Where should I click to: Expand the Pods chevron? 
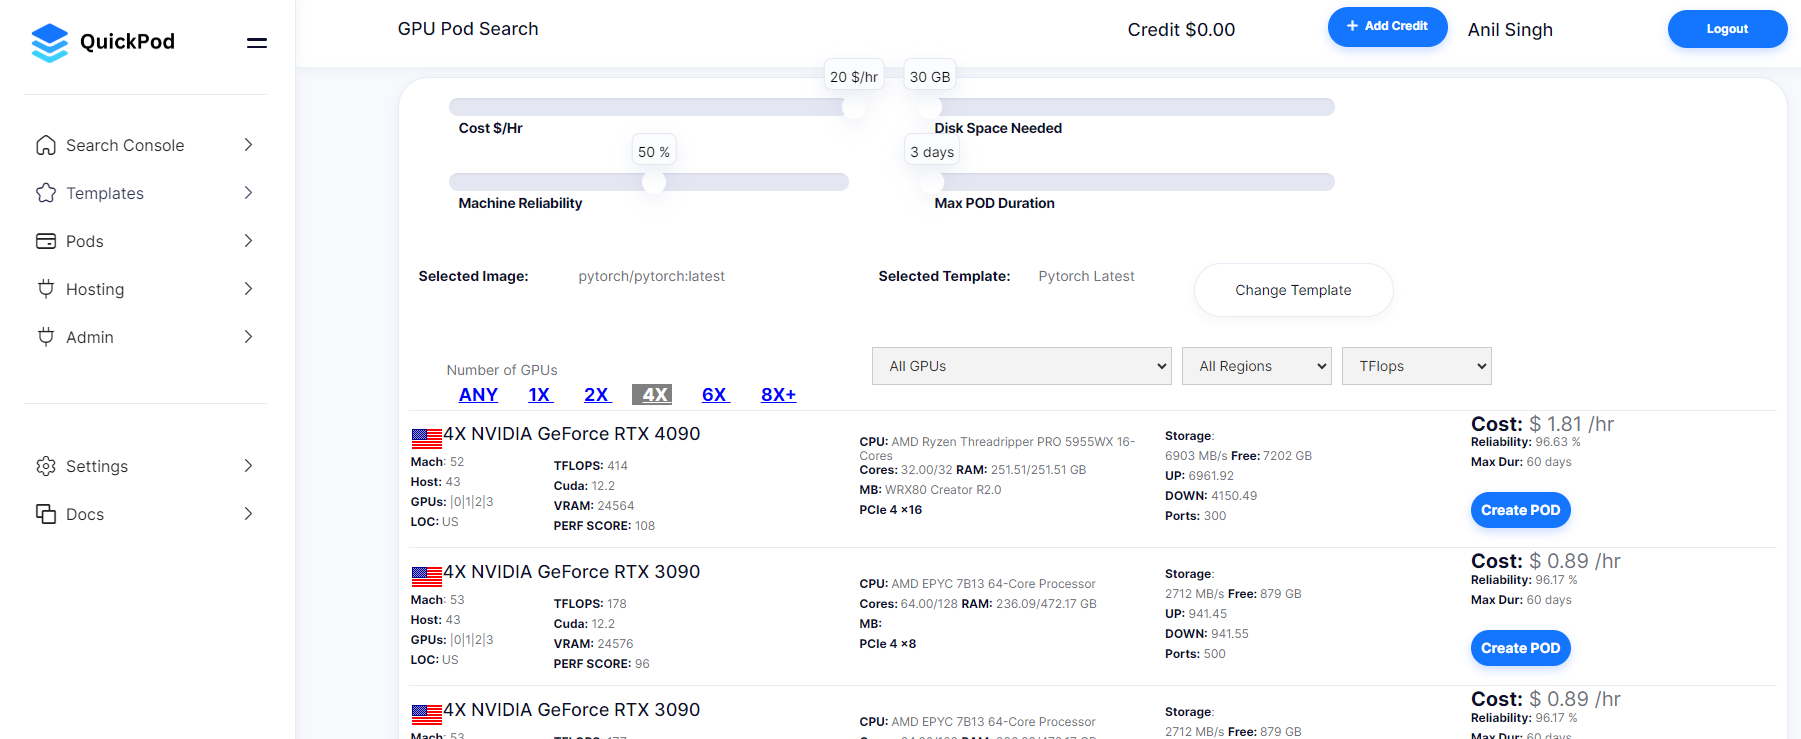coord(248,241)
